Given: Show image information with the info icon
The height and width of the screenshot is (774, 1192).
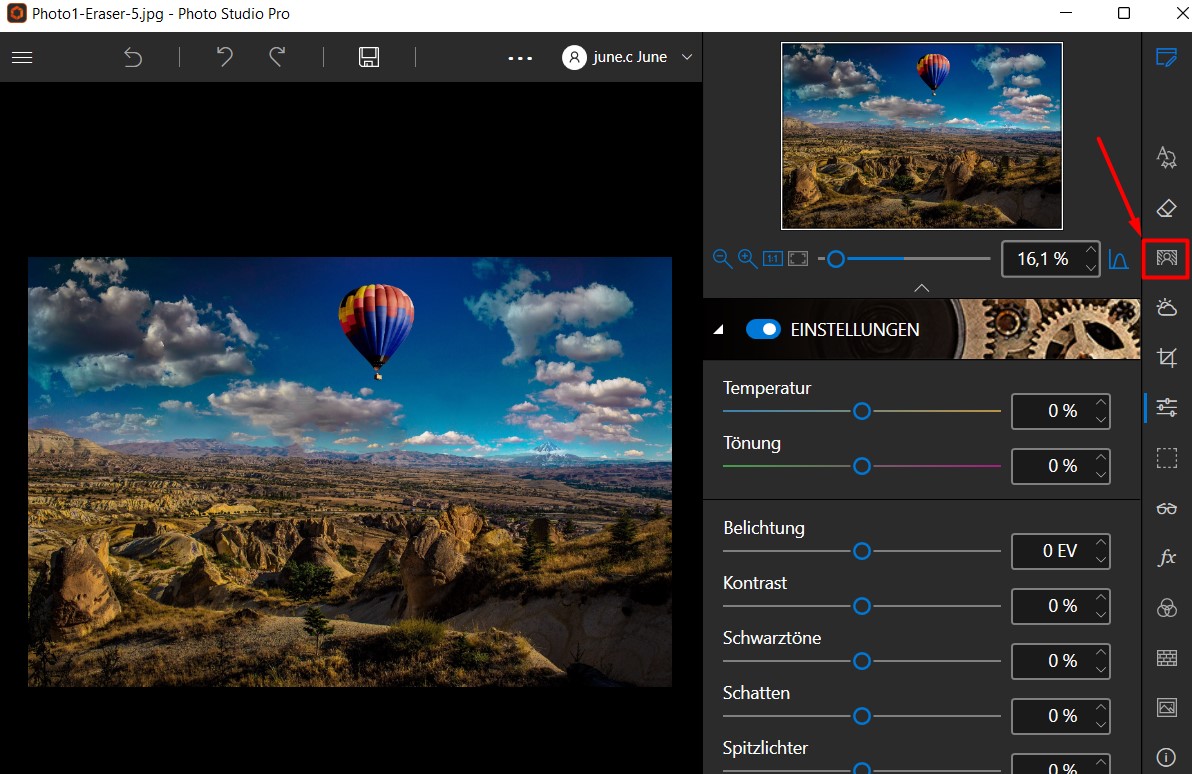Looking at the screenshot, I should click(x=1166, y=757).
